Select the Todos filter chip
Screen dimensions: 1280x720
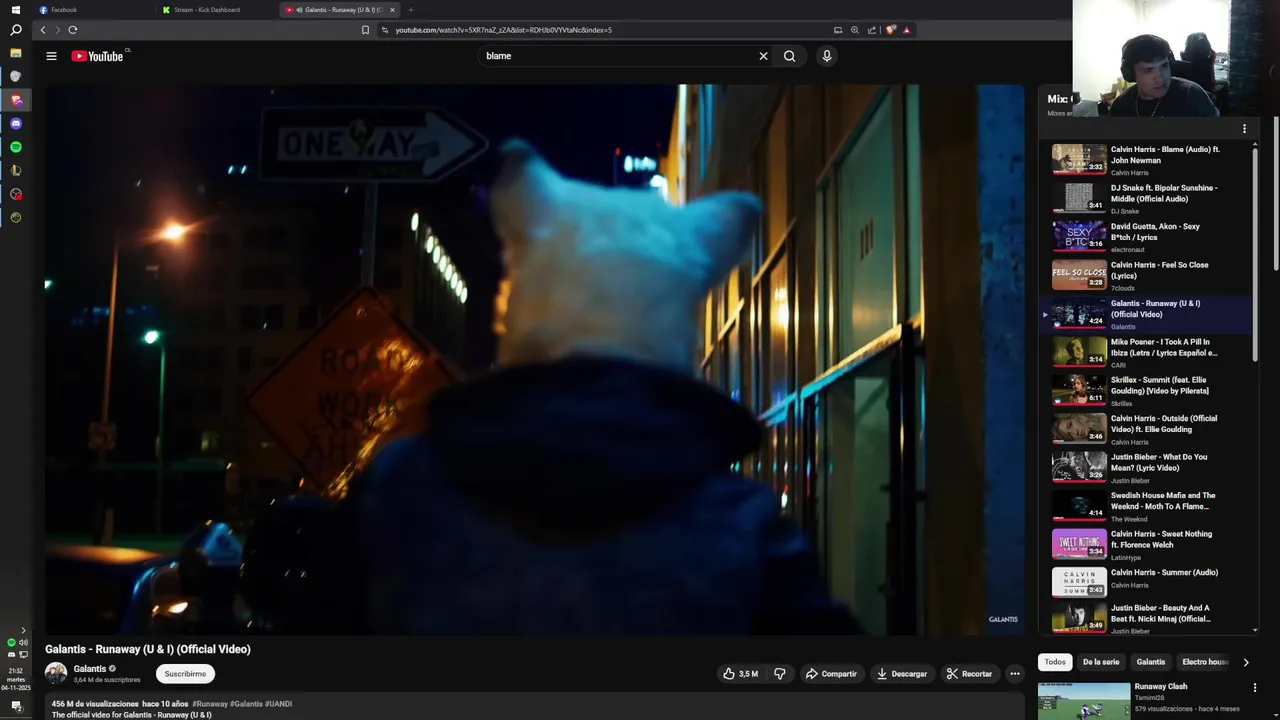[1055, 662]
